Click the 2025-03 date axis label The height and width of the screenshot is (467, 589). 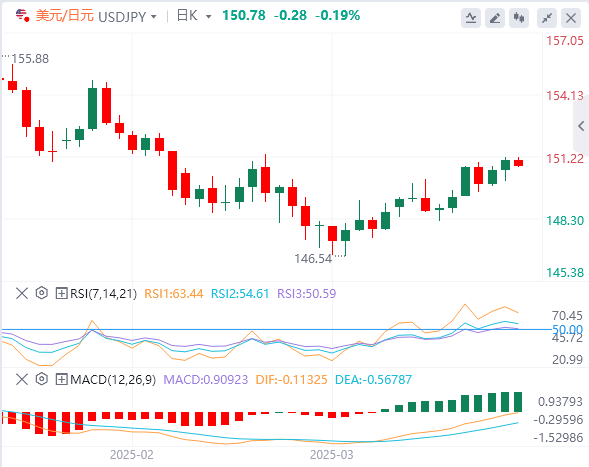(x=332, y=455)
